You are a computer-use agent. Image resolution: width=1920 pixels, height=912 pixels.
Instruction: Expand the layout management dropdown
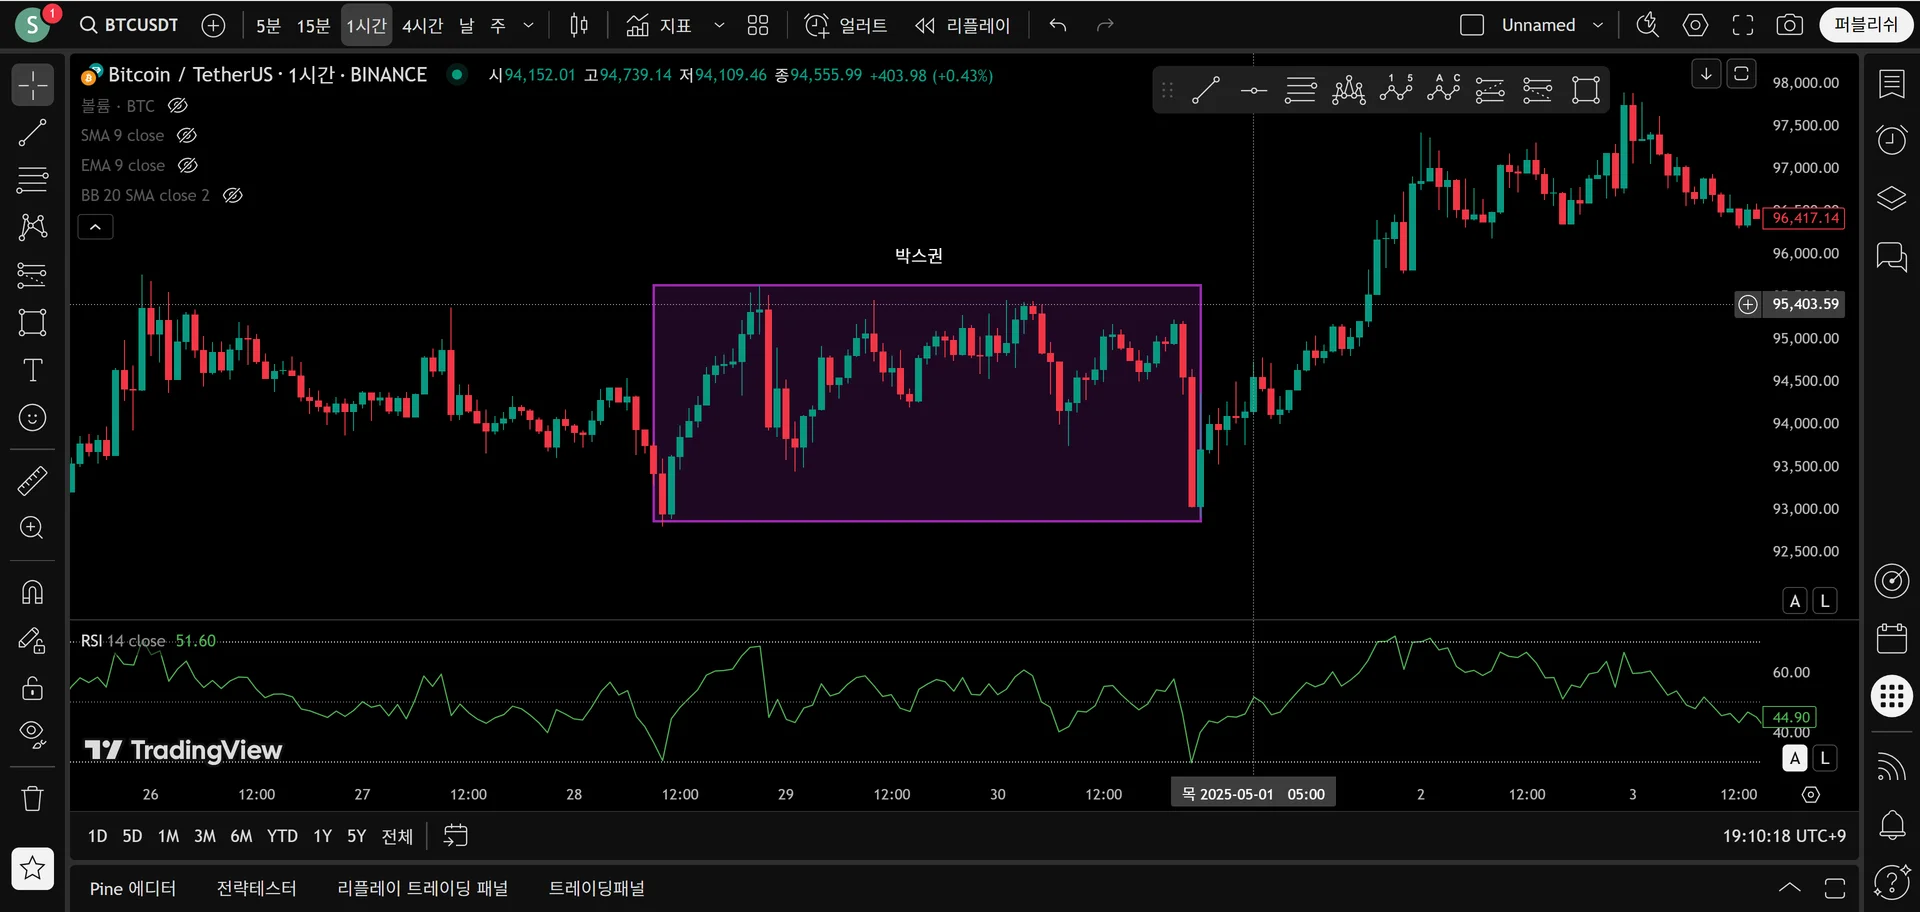pyautogui.click(x=1598, y=25)
